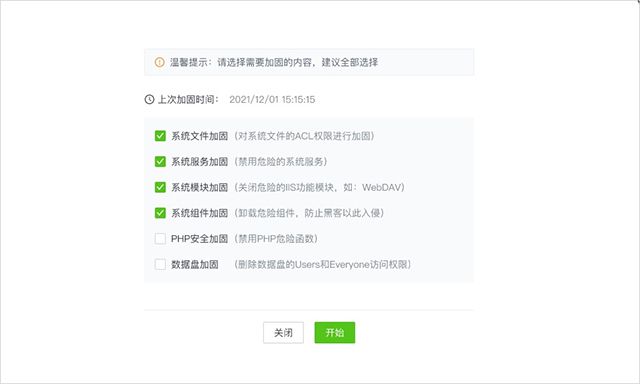Click the 系统服务加固 label text

tap(199, 162)
